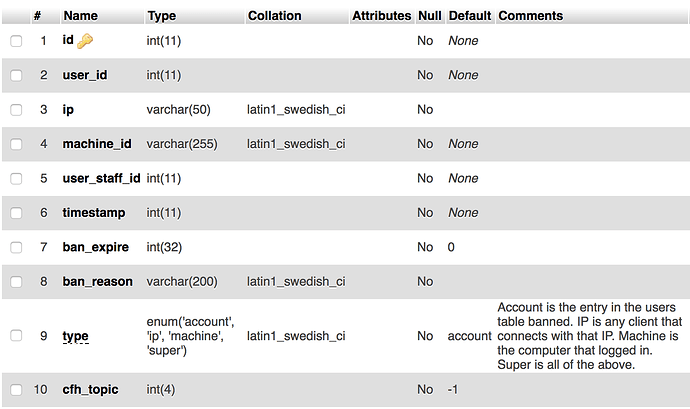The width and height of the screenshot is (690, 409).
Task: Toggle the machine_id row checkbox
Action: tap(16, 144)
